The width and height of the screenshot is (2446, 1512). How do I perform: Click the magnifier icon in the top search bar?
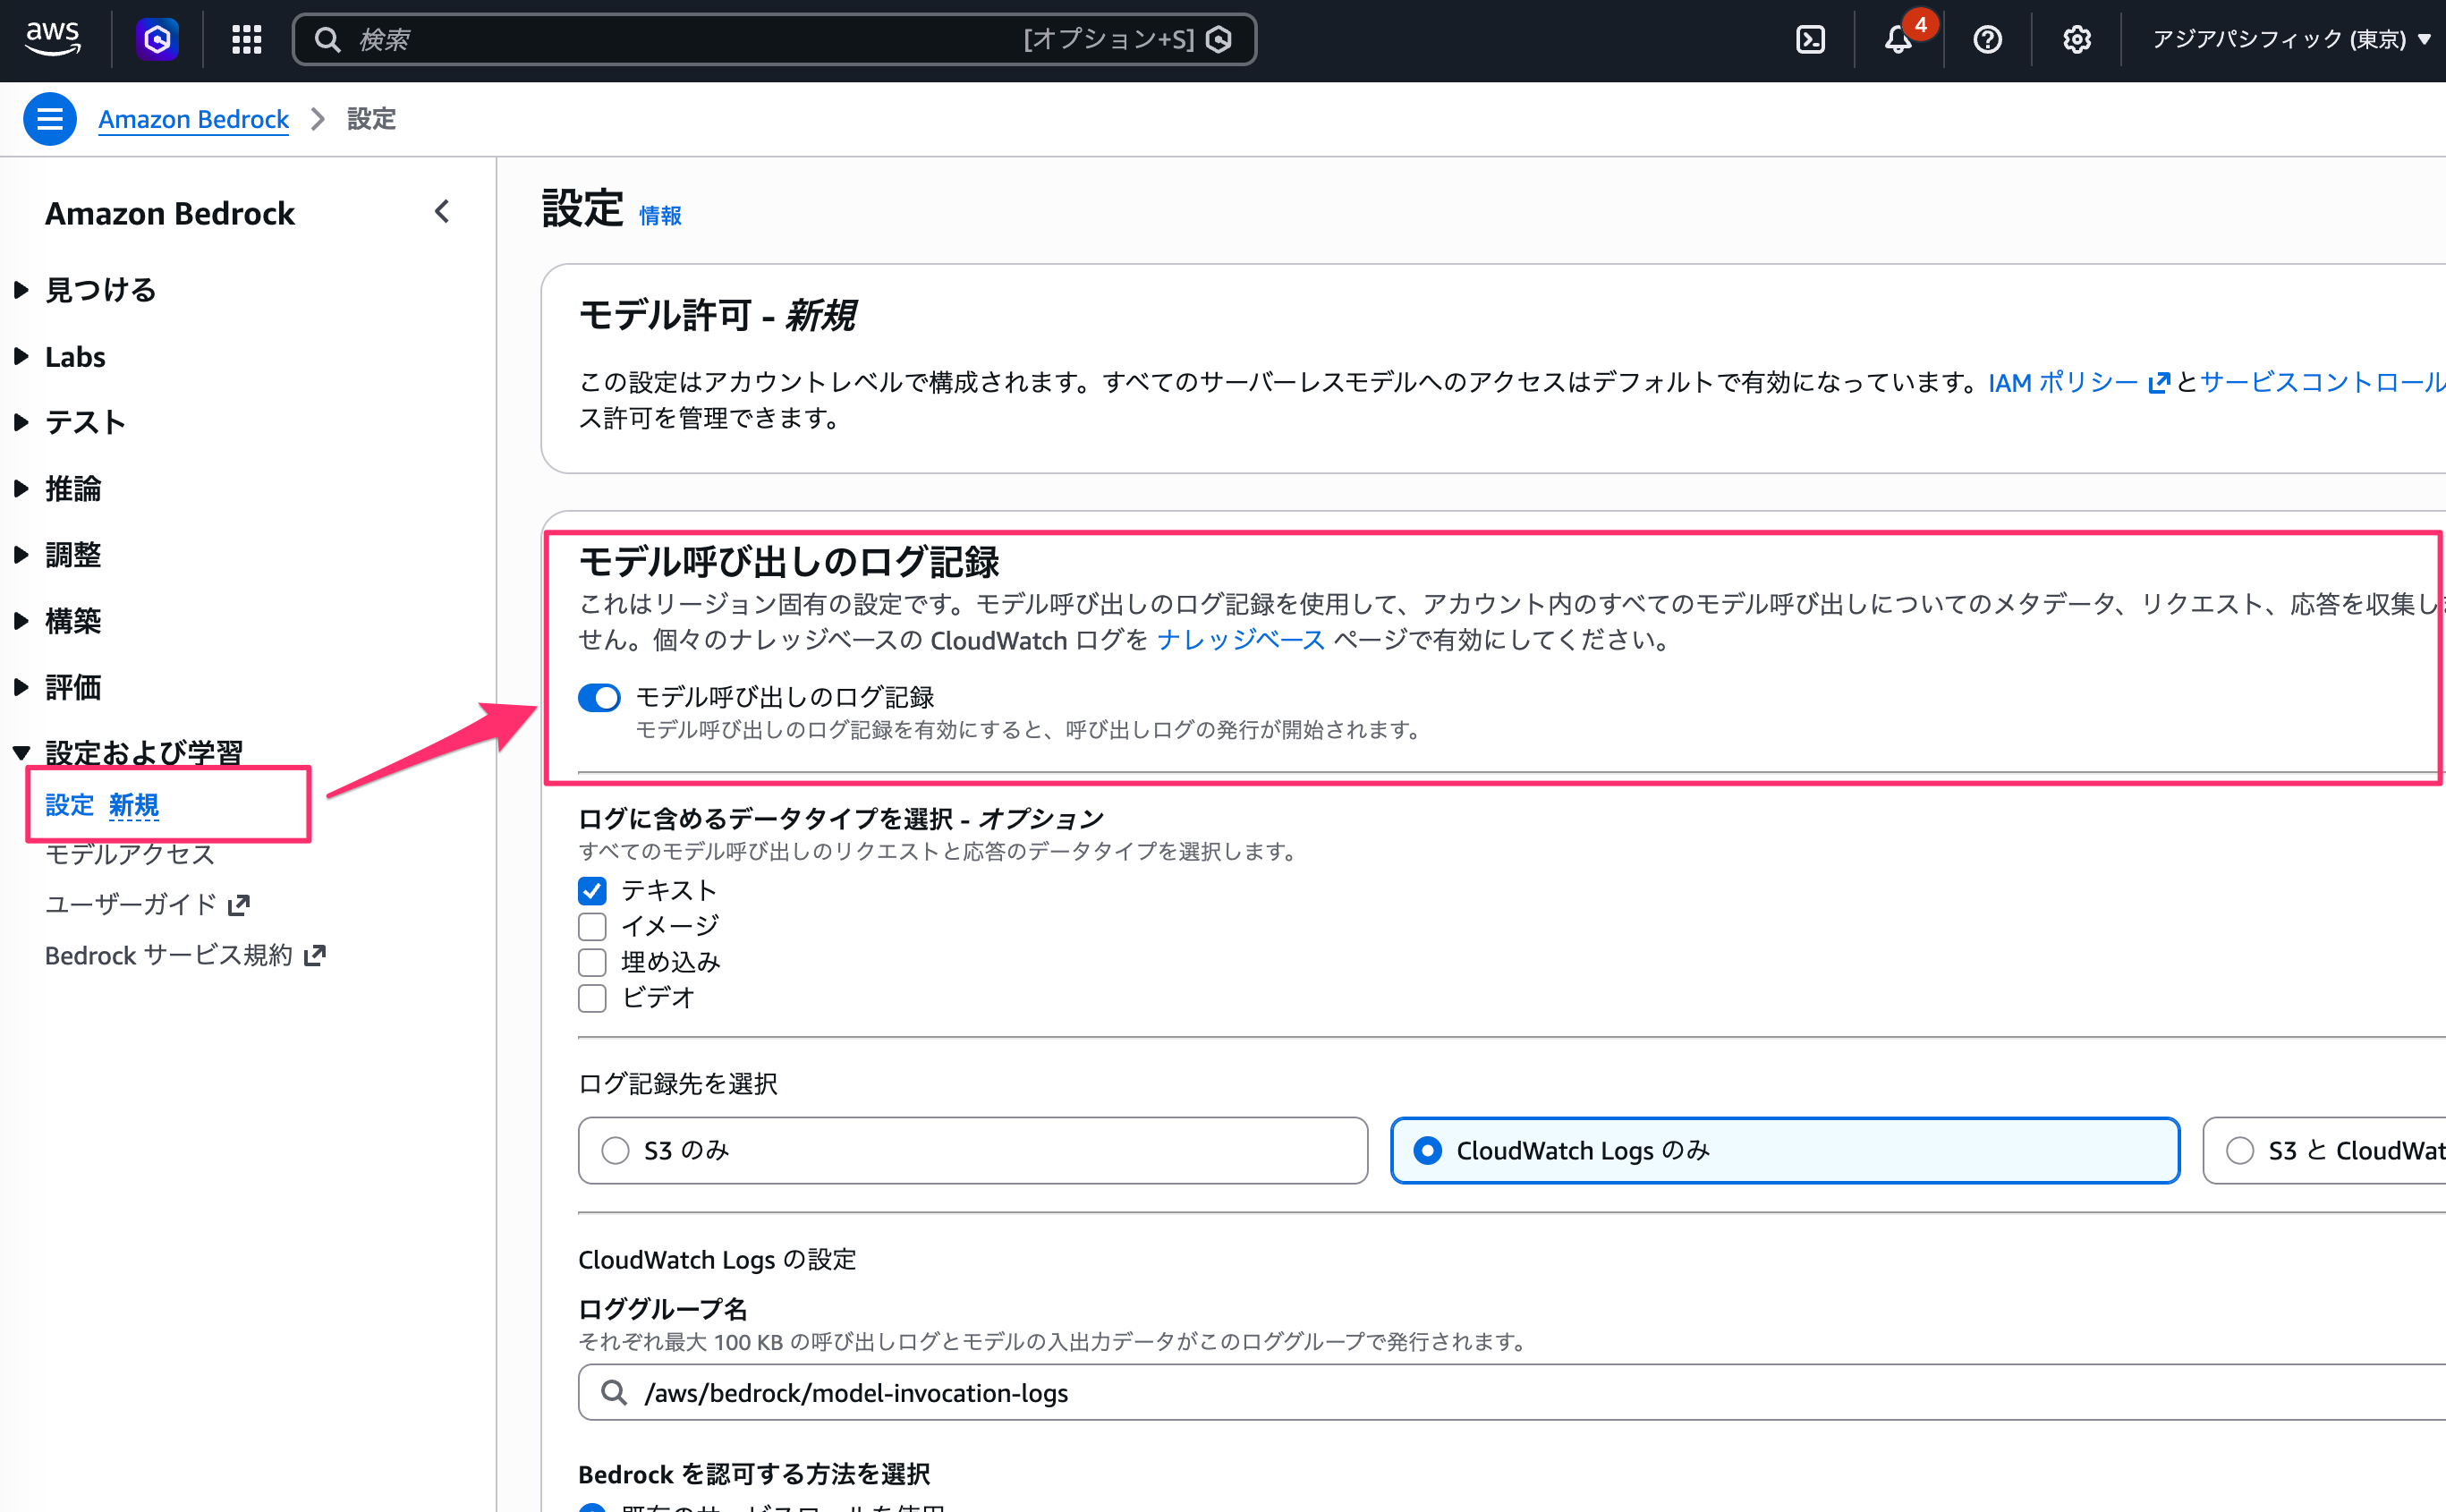(x=327, y=39)
